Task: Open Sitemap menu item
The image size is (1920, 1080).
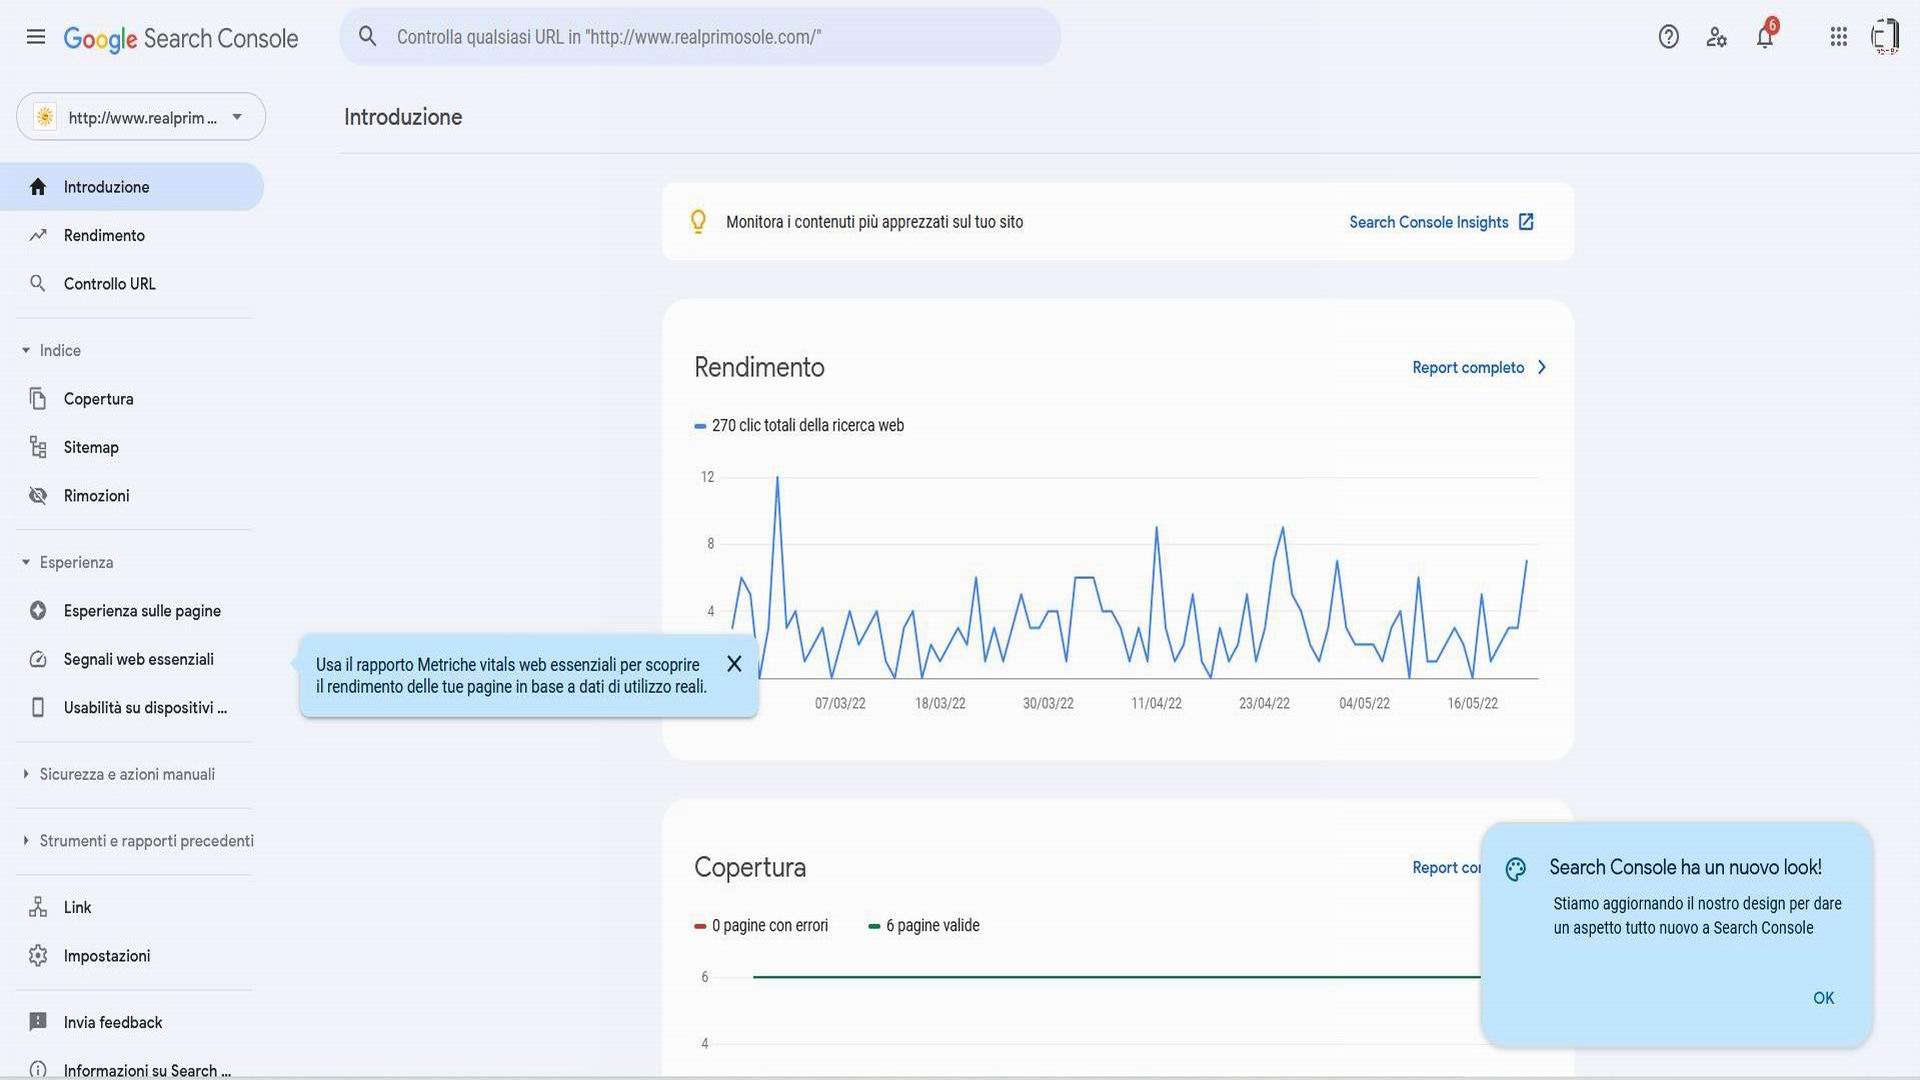Action: 132,447
